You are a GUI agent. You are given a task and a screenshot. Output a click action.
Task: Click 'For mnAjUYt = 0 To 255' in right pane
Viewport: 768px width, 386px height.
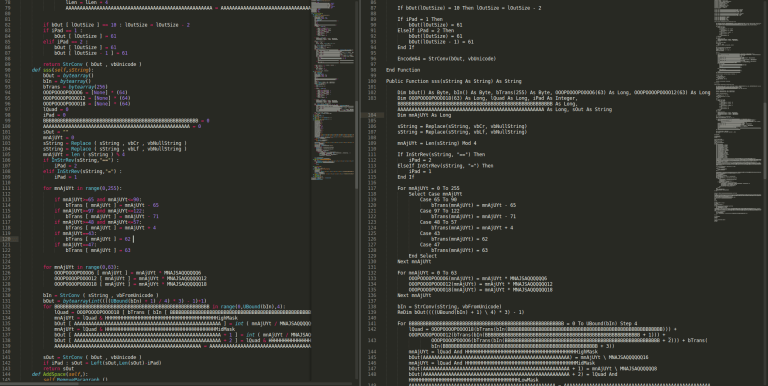click(428, 188)
